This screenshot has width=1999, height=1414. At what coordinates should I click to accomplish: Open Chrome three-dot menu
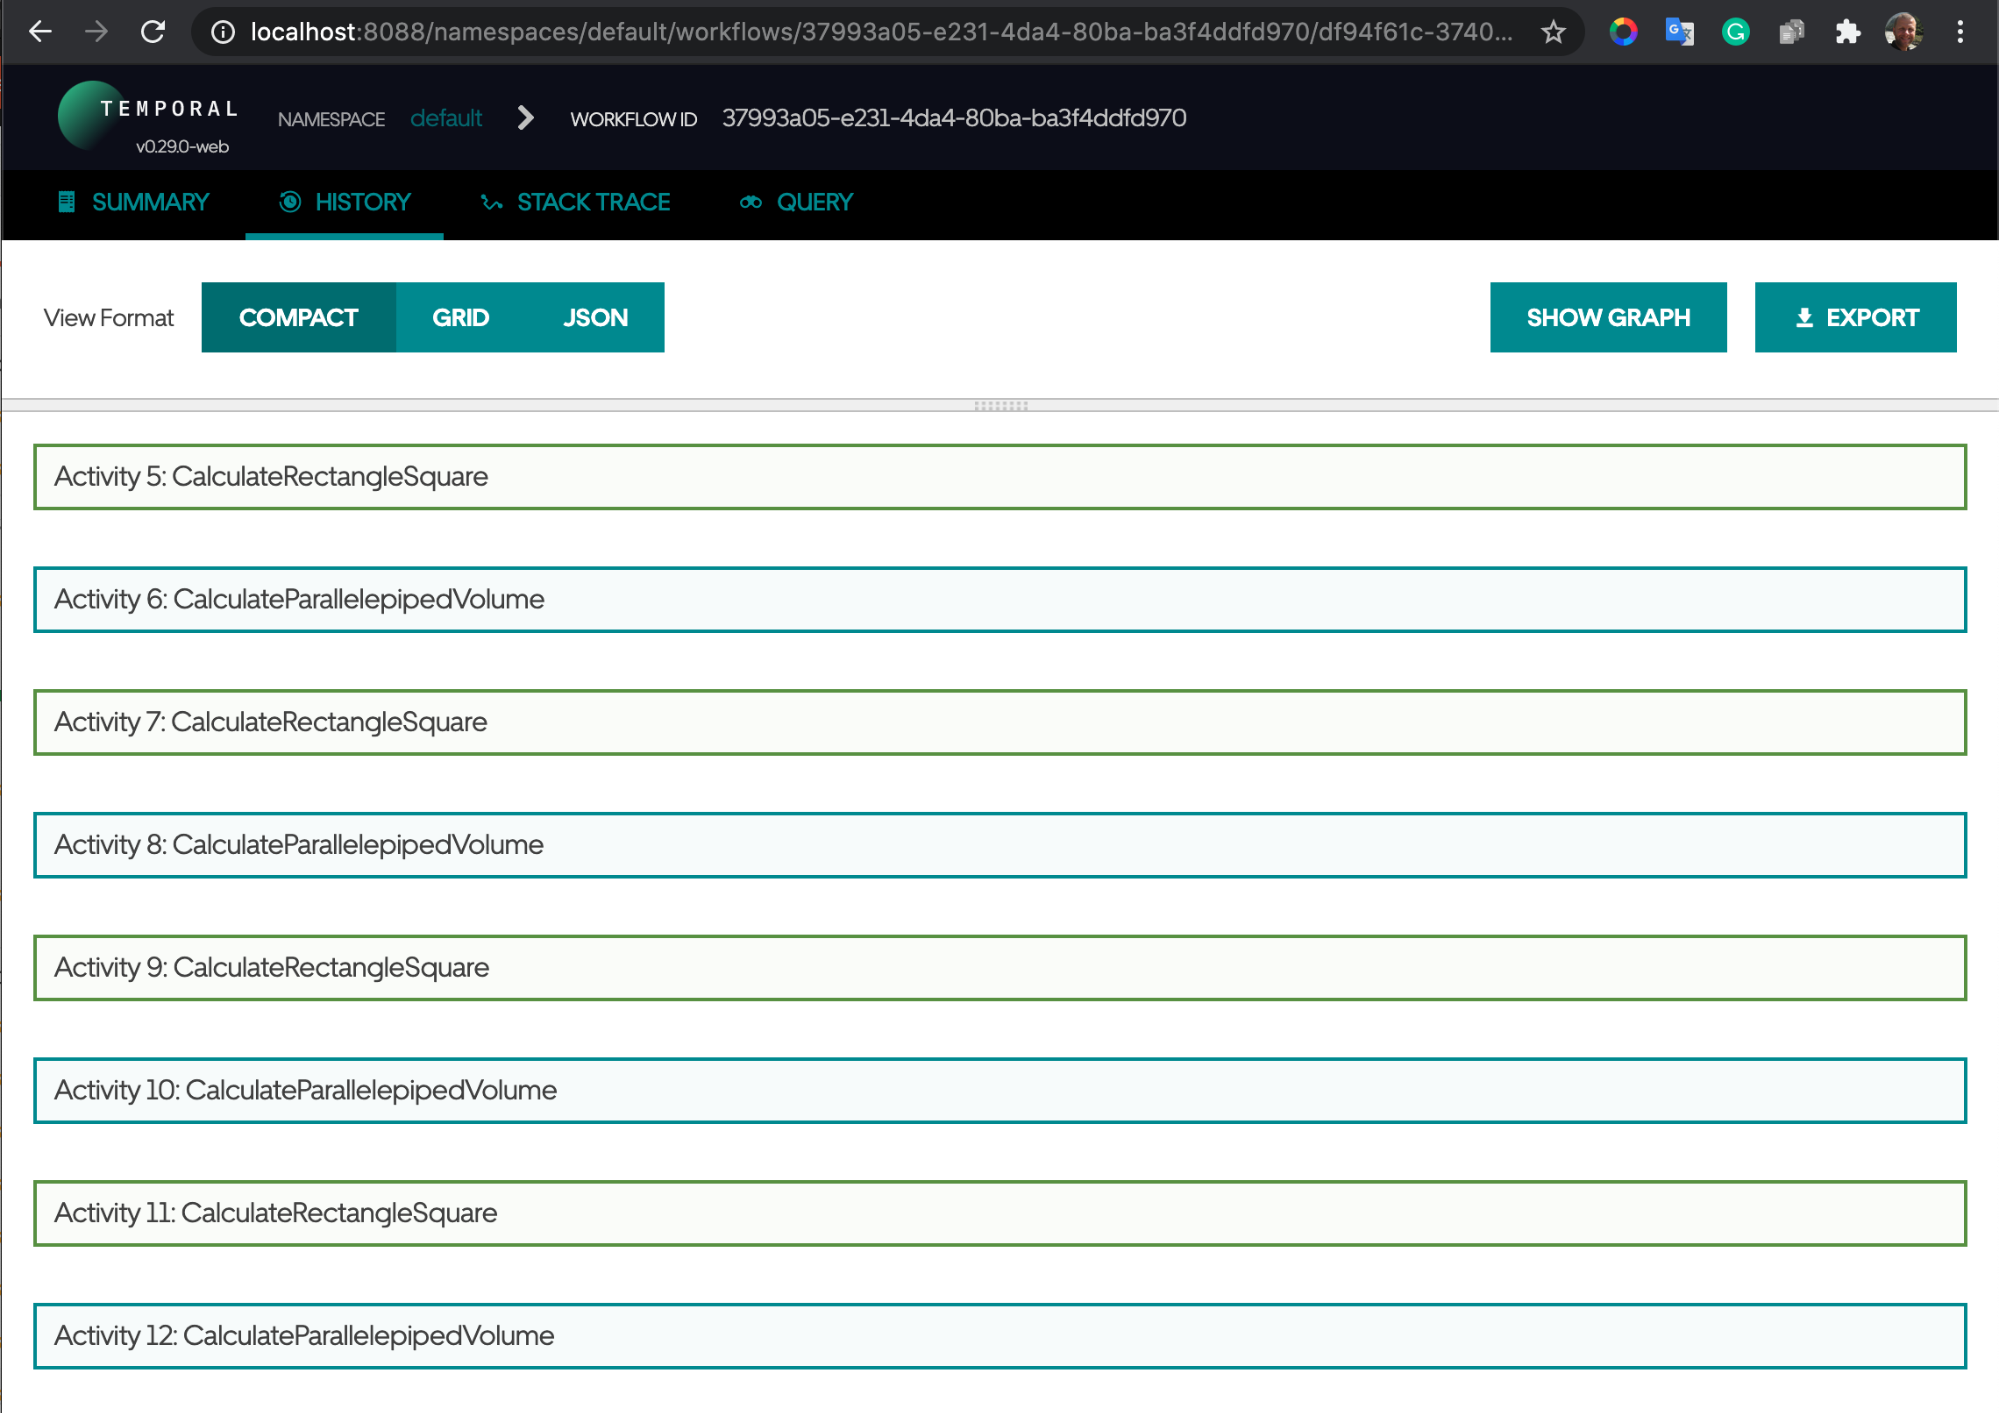(1960, 32)
